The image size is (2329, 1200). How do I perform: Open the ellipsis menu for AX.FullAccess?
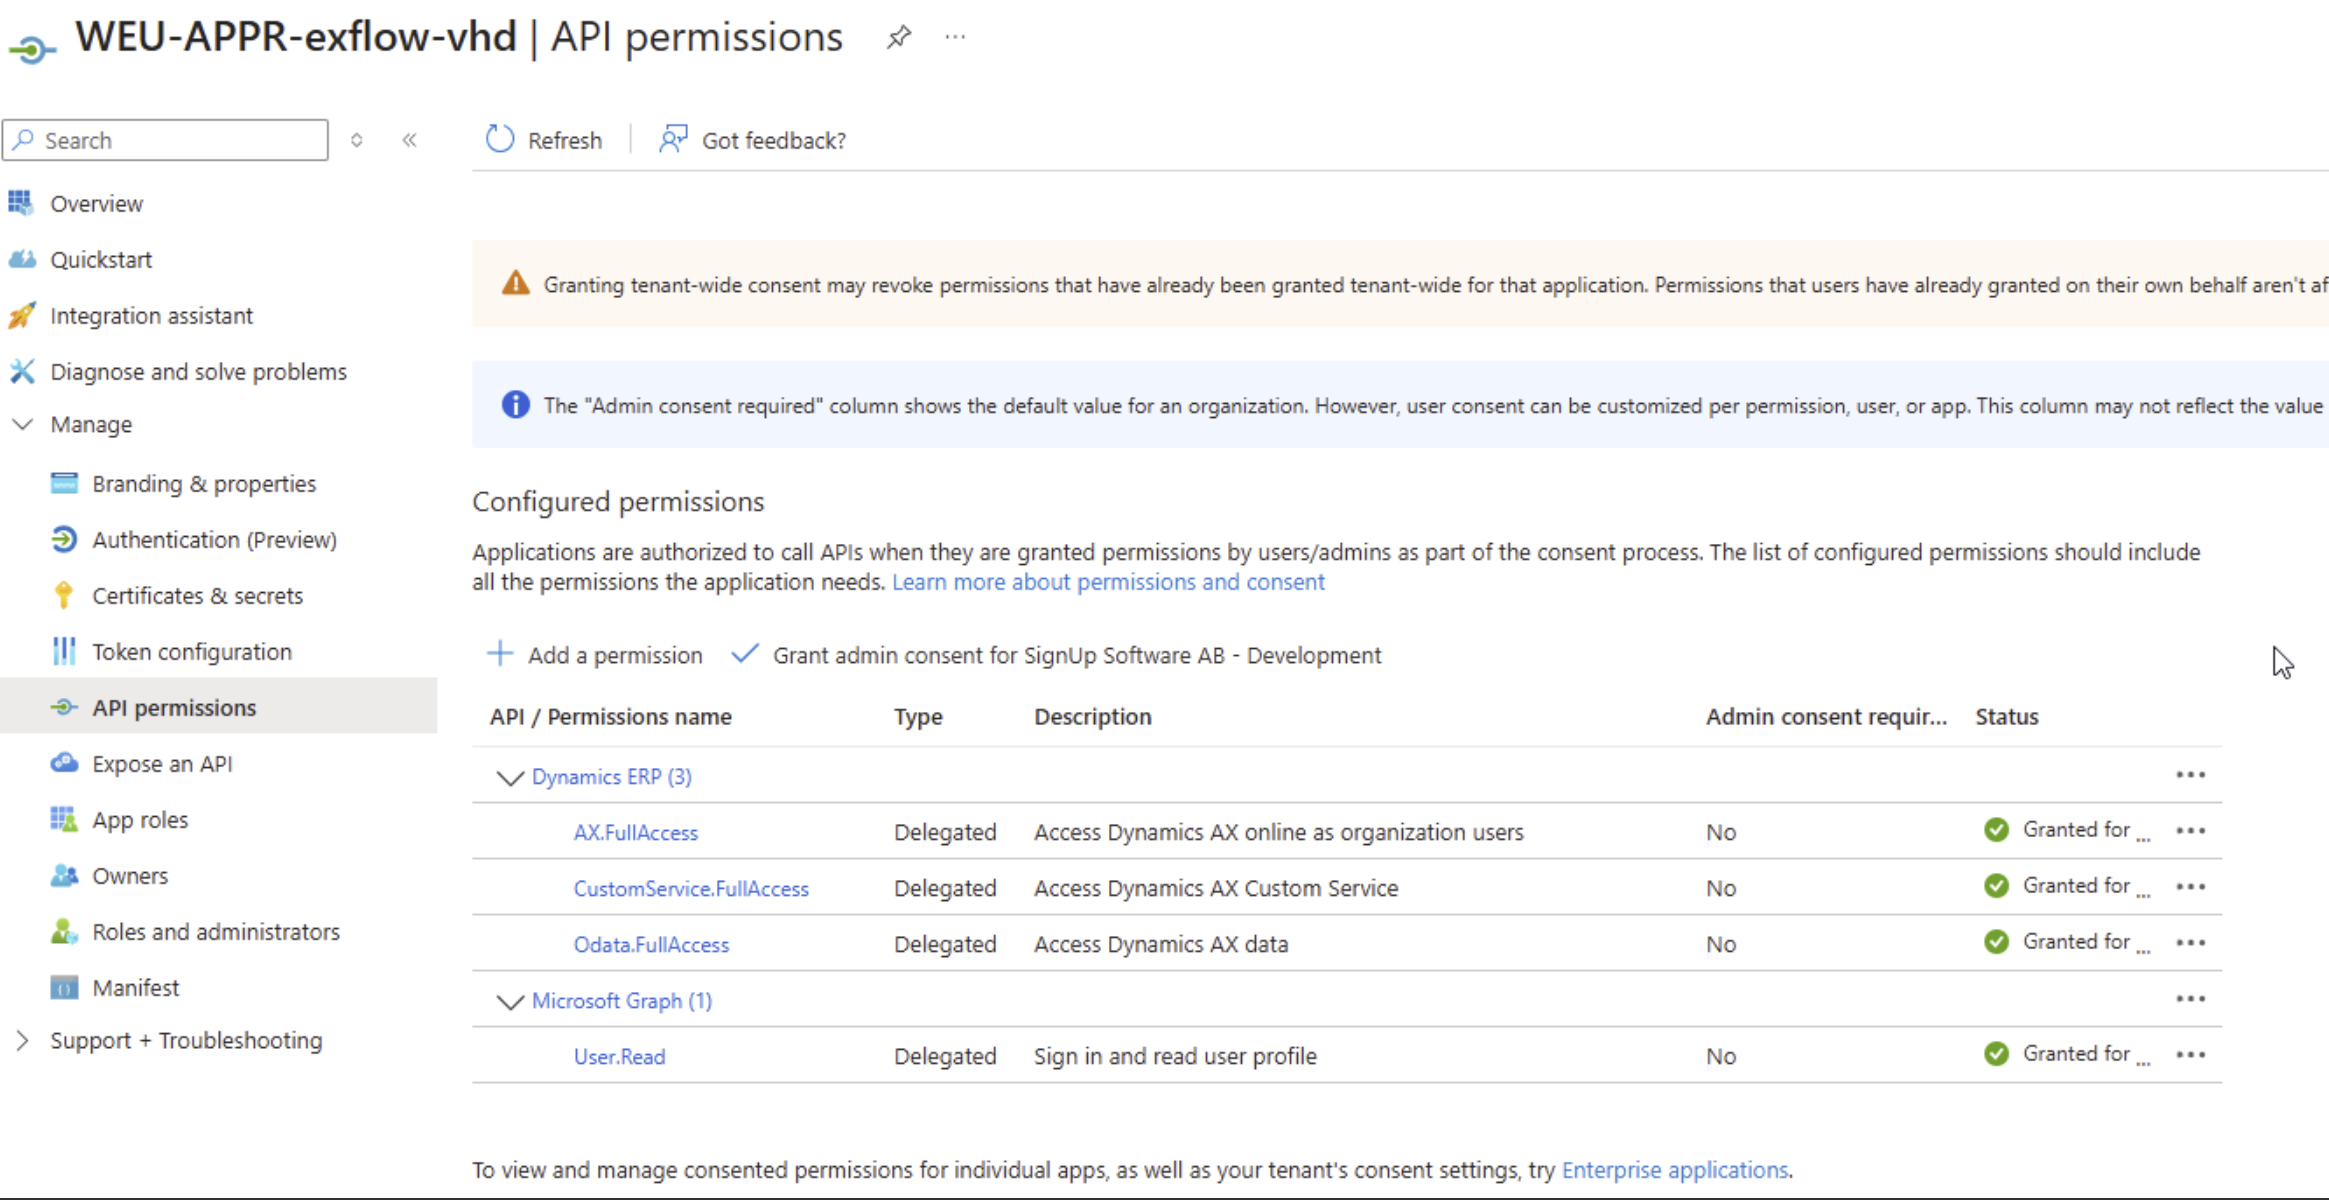pos(2190,831)
